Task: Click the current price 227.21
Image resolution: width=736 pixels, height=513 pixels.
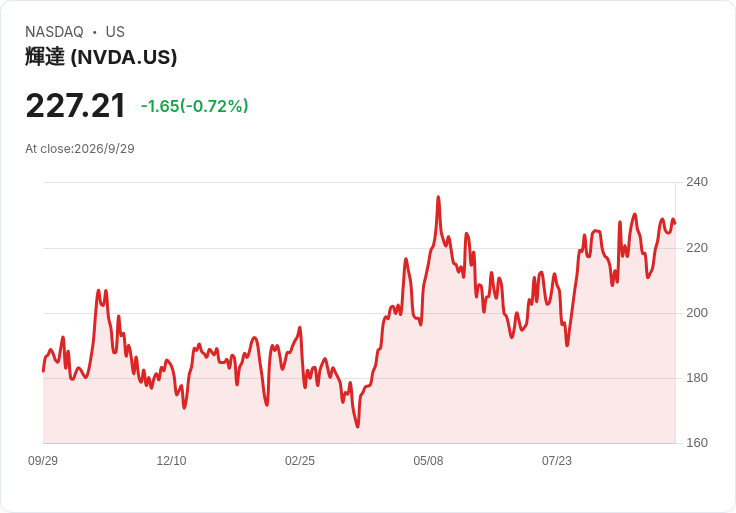Action: [x=76, y=106]
